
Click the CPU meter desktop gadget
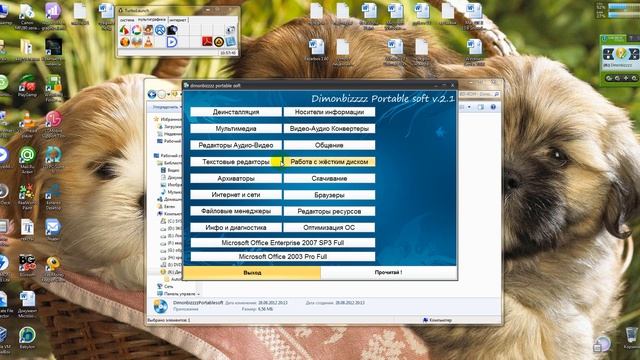618,10
